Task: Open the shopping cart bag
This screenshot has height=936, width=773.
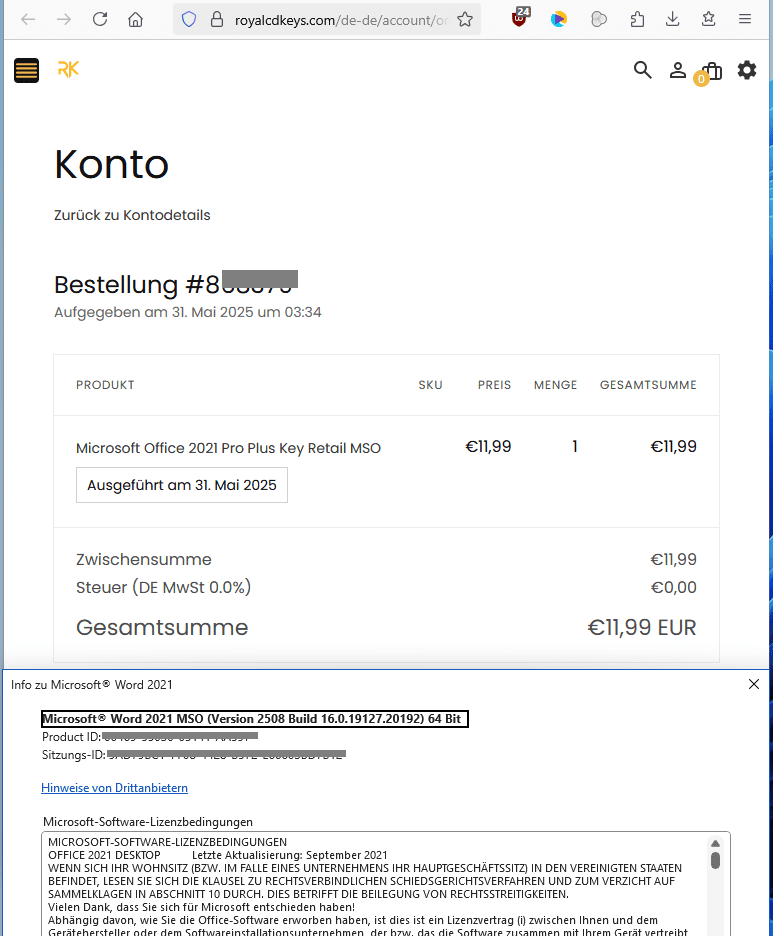Action: pyautogui.click(x=711, y=69)
